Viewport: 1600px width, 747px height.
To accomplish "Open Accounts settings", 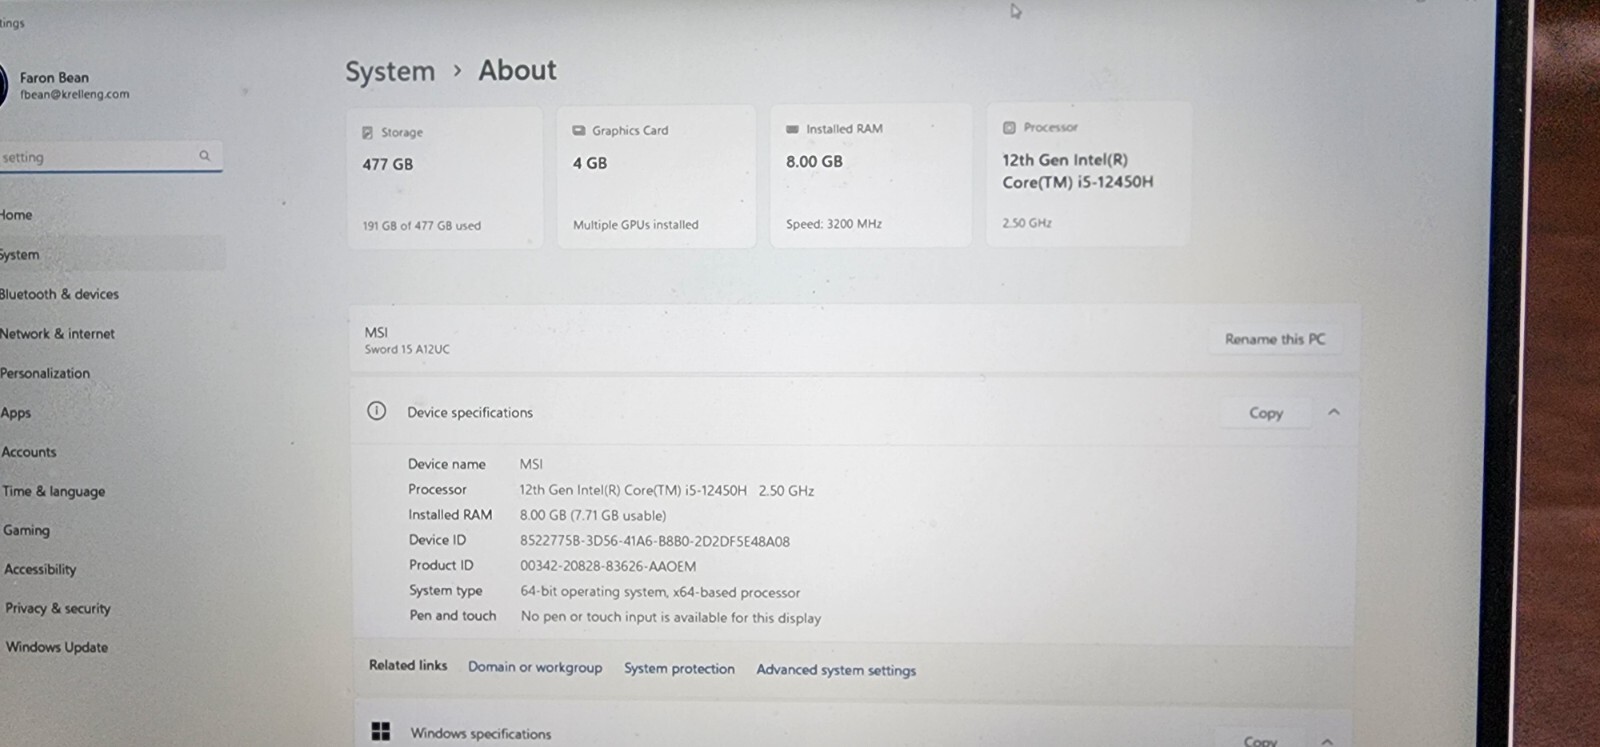I will click(x=29, y=452).
